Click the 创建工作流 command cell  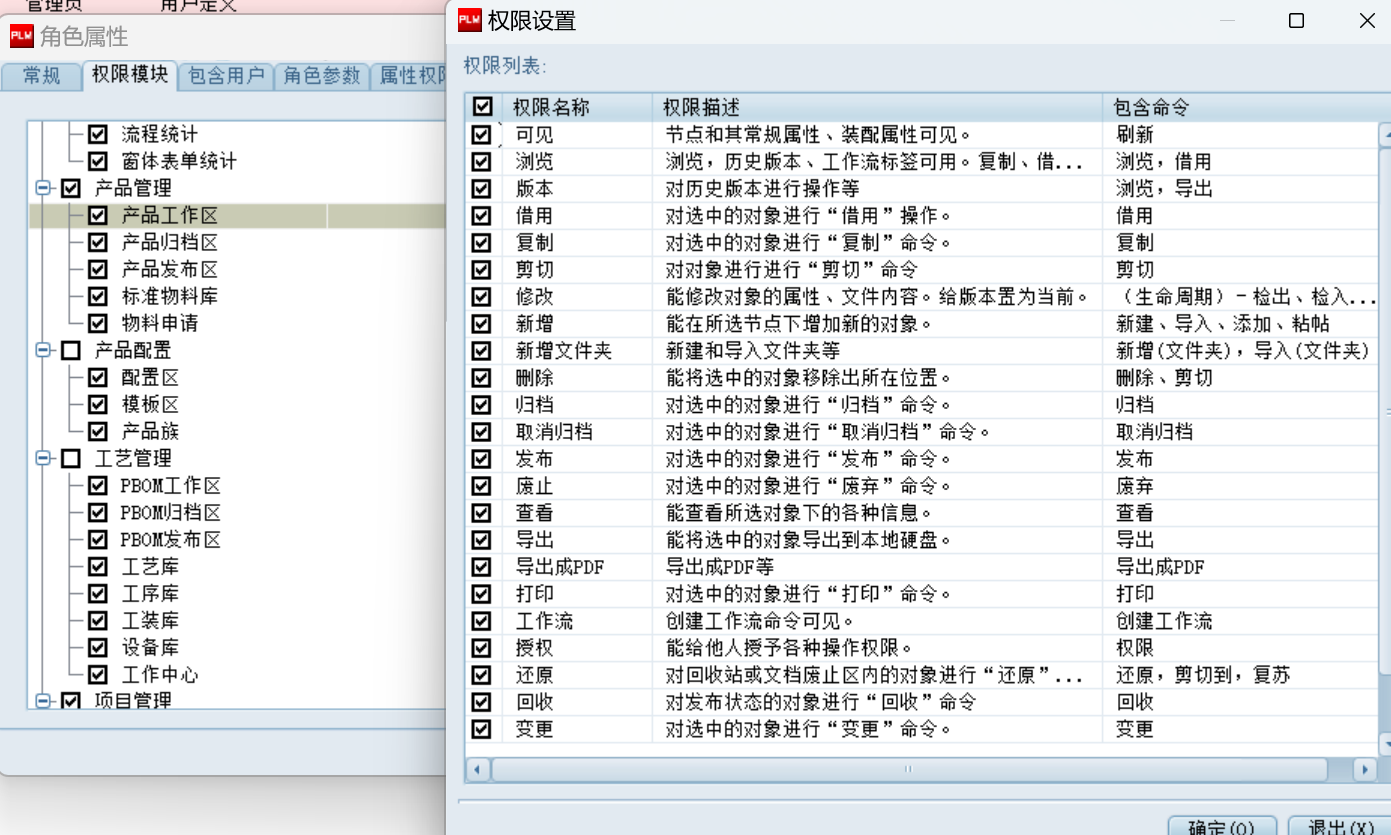[1164, 621]
